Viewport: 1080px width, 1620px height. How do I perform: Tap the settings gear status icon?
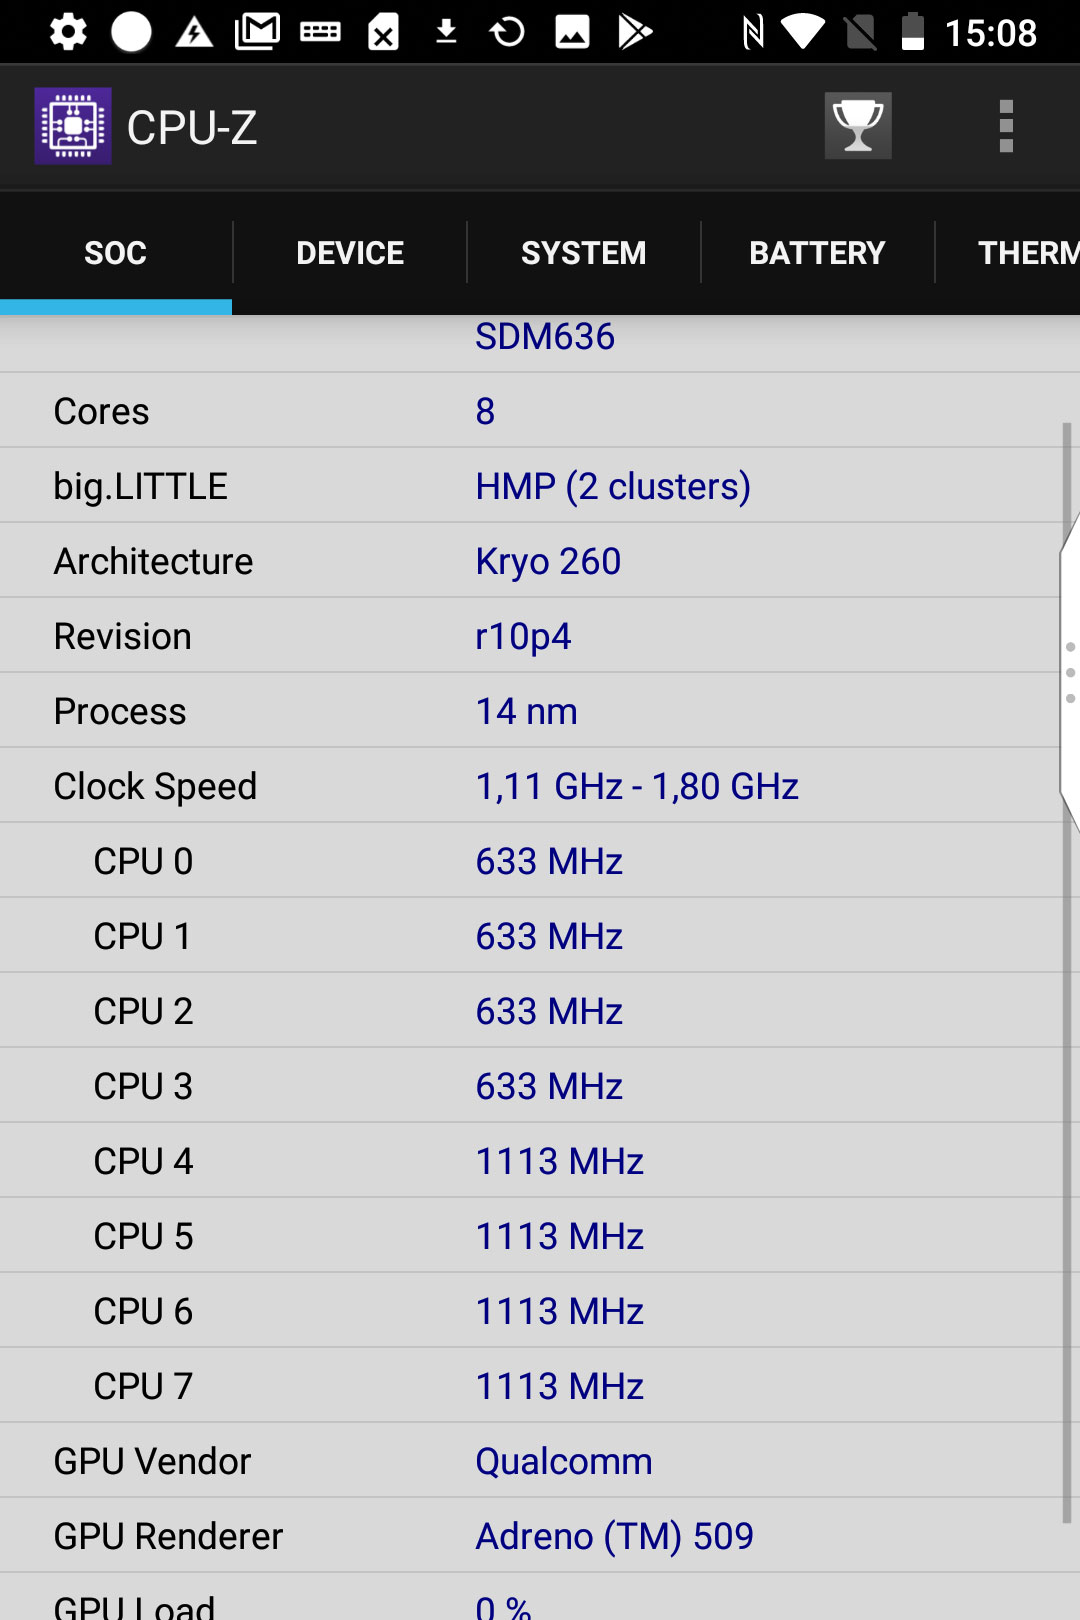click(68, 32)
